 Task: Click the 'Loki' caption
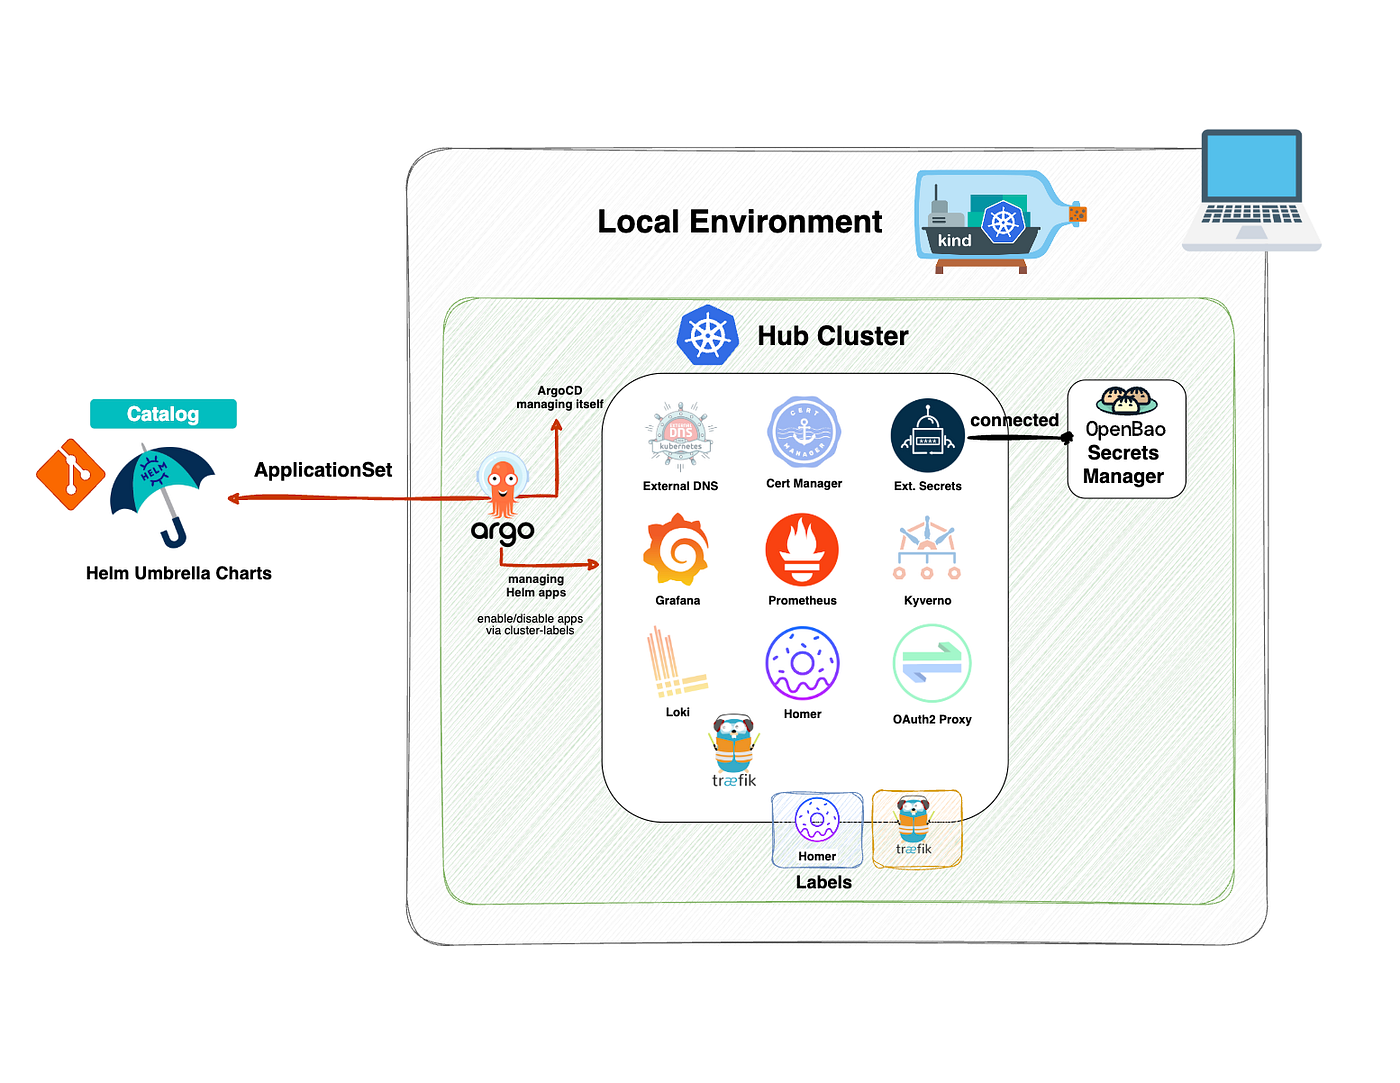[x=678, y=712]
